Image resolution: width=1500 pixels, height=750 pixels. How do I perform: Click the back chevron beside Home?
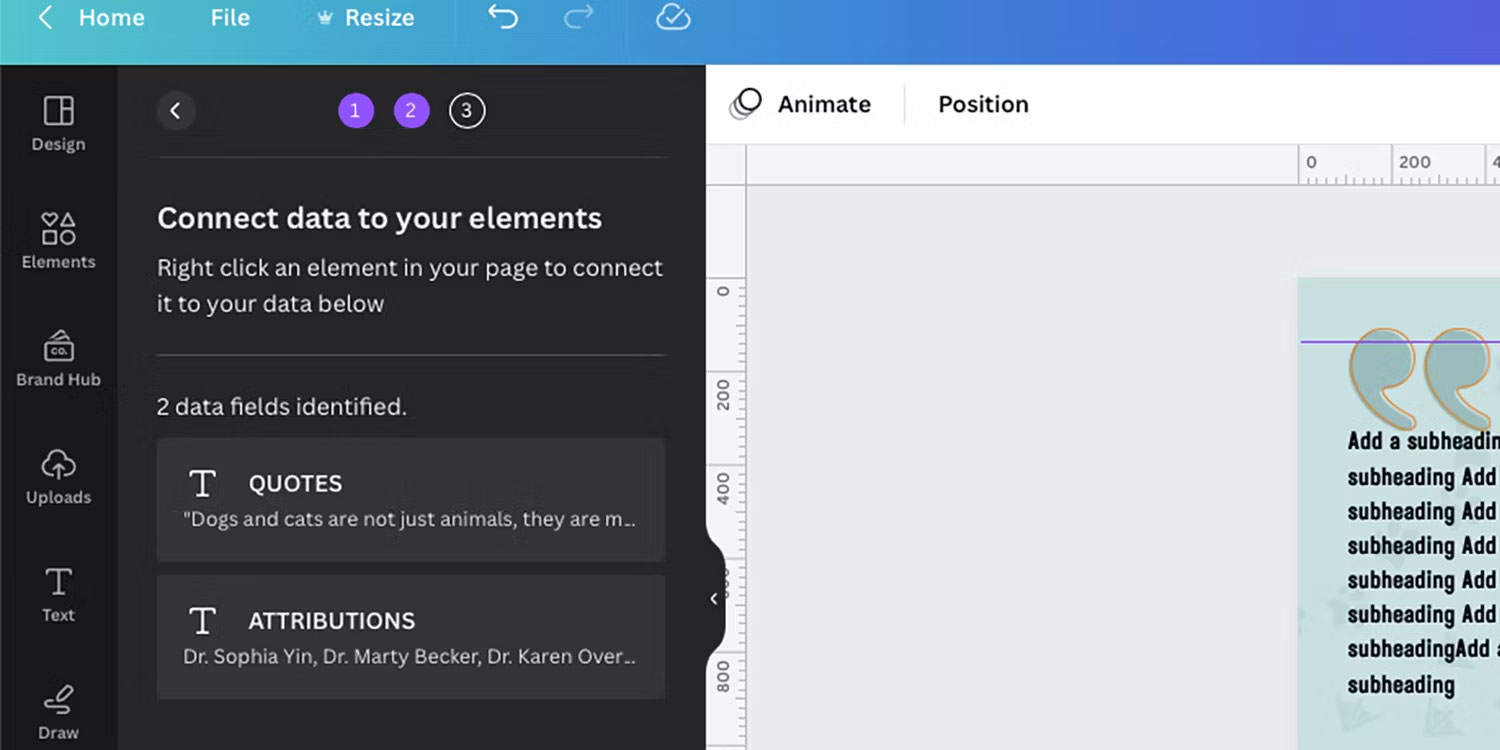click(45, 17)
